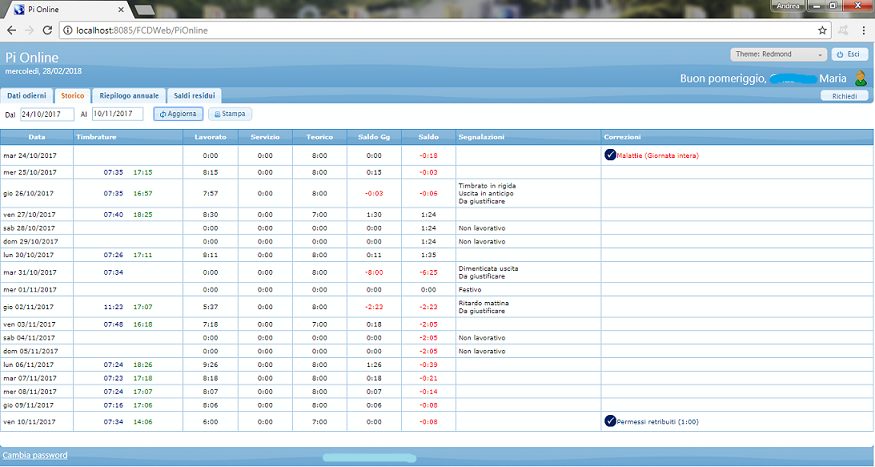Select the Saldi residui tab

193,96
